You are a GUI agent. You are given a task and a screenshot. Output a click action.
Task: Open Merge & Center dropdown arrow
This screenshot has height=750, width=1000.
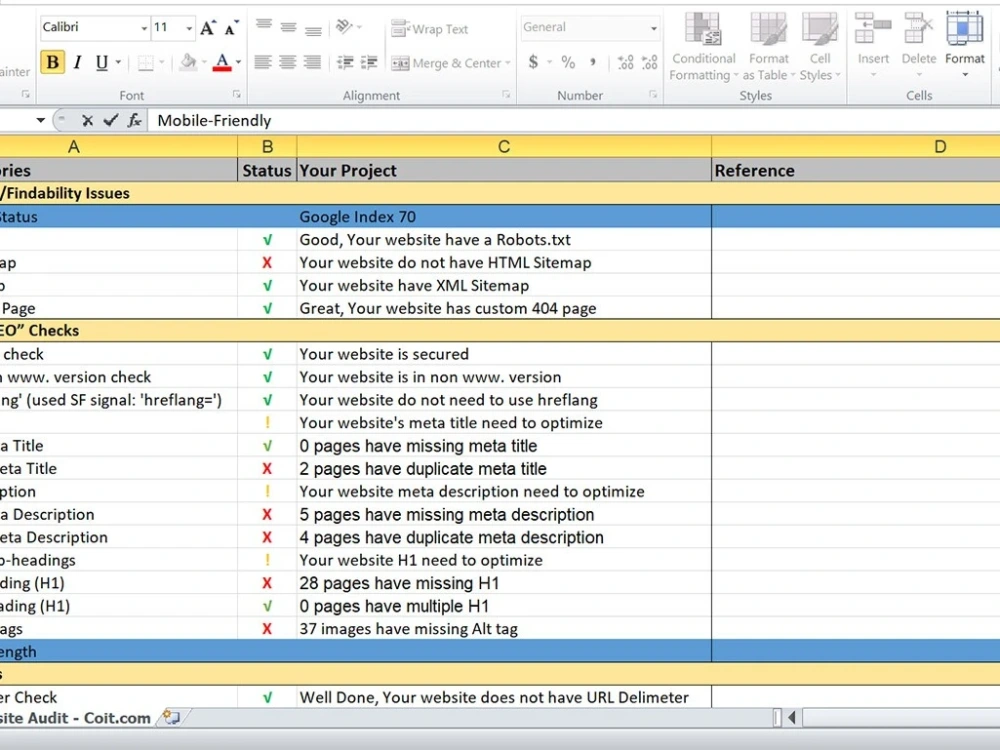508,63
